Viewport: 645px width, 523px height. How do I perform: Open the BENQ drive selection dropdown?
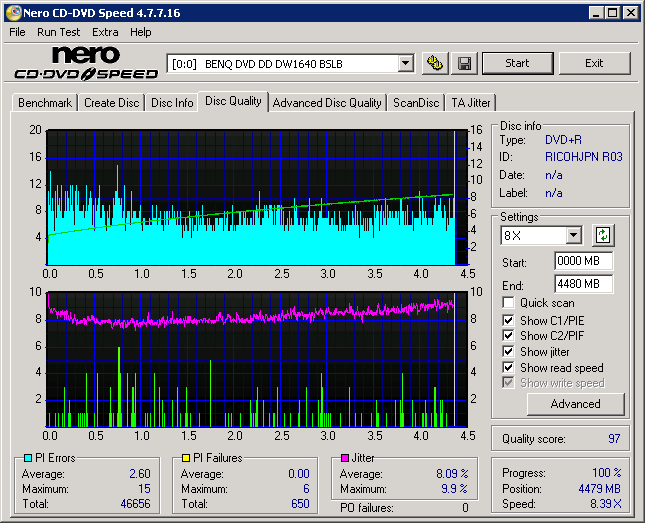coord(405,63)
